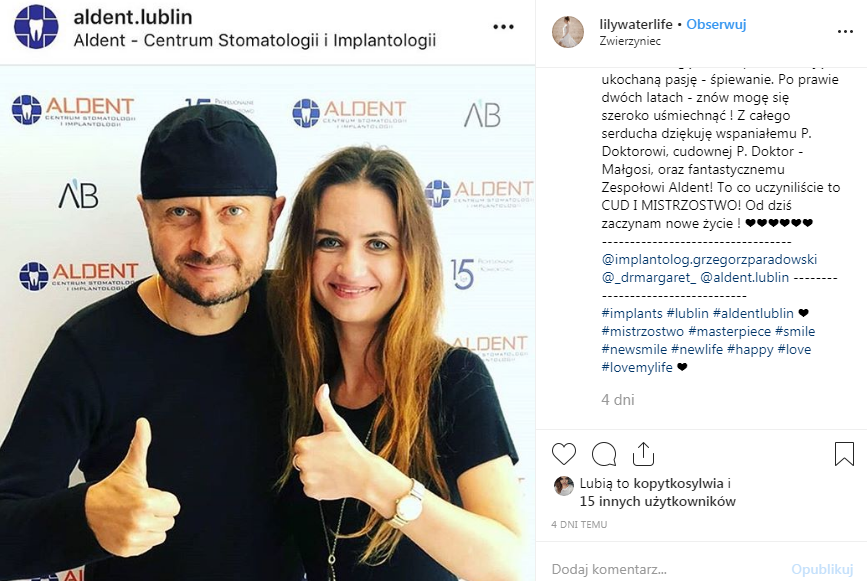Visit @implantolog.grzegorzparadowski mention
Viewport: 867px width, 581px height.
coord(709,259)
